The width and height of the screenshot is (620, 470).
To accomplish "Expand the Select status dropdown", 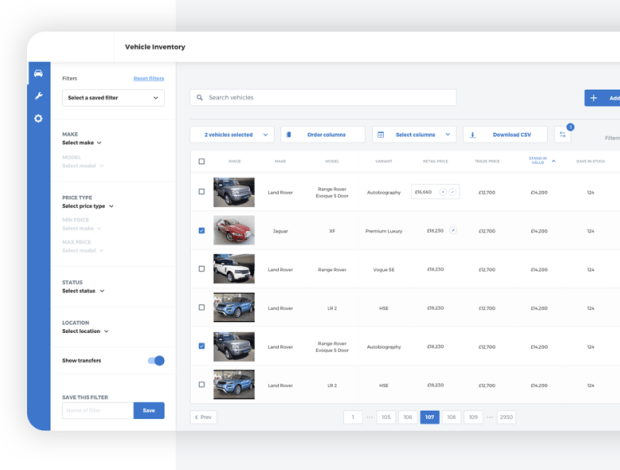I will (x=84, y=291).
